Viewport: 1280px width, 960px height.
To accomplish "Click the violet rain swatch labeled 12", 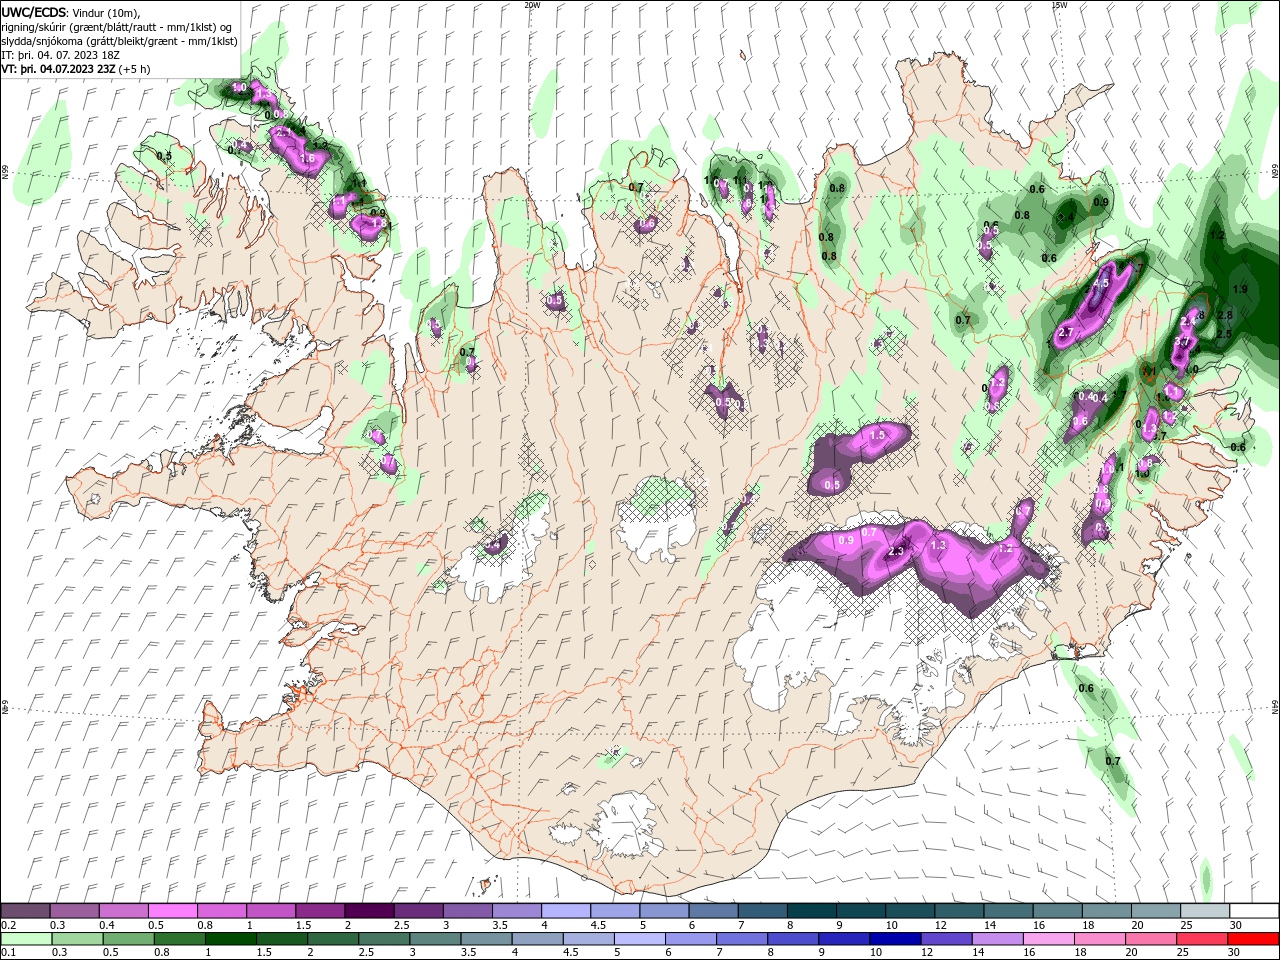I will tap(946, 939).
